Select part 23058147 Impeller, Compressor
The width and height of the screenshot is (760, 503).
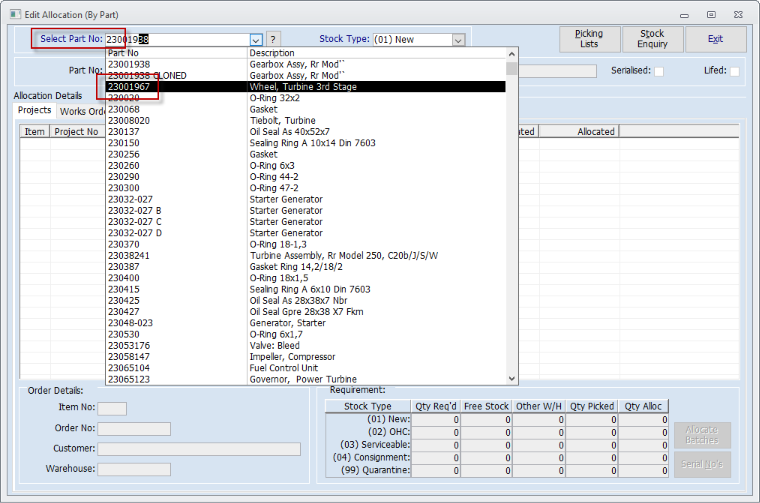point(305,357)
